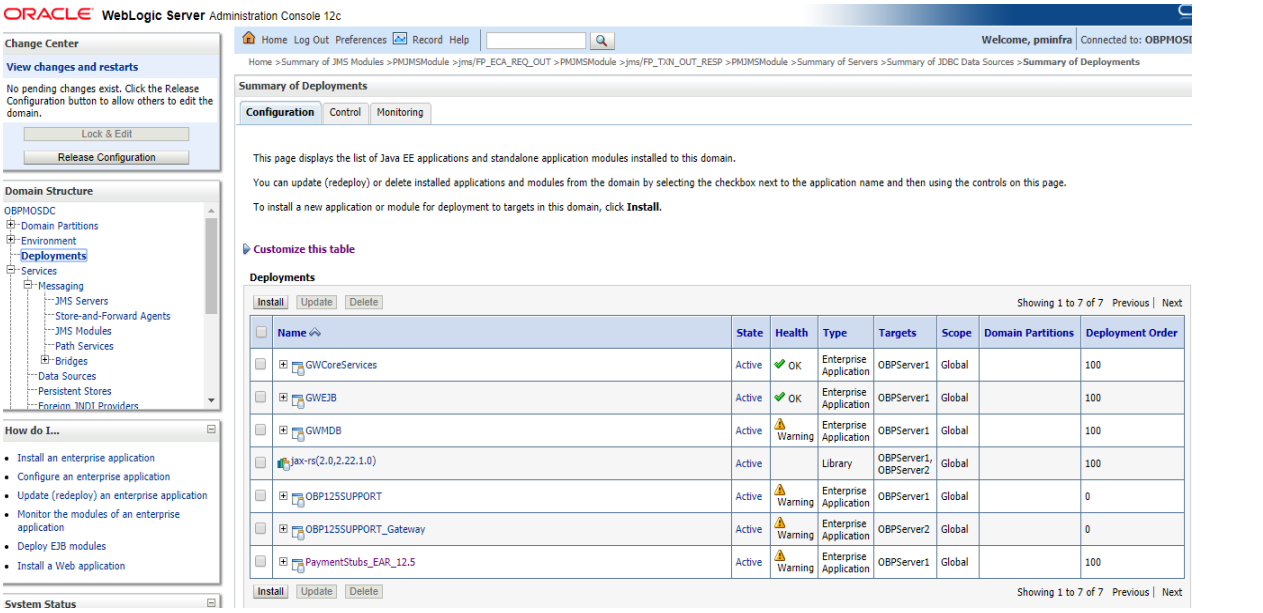
Task: Click the GWCoreServices application icon
Action: 298,366
